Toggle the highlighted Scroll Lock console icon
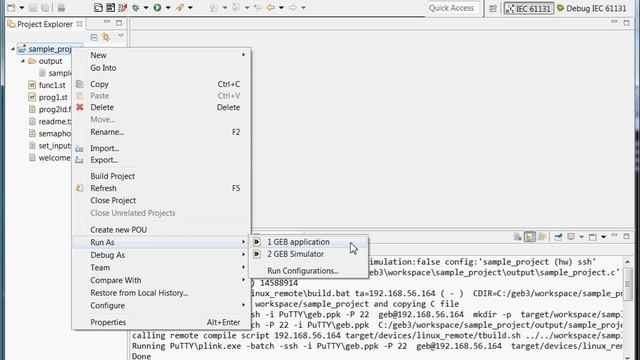 tap(529, 237)
